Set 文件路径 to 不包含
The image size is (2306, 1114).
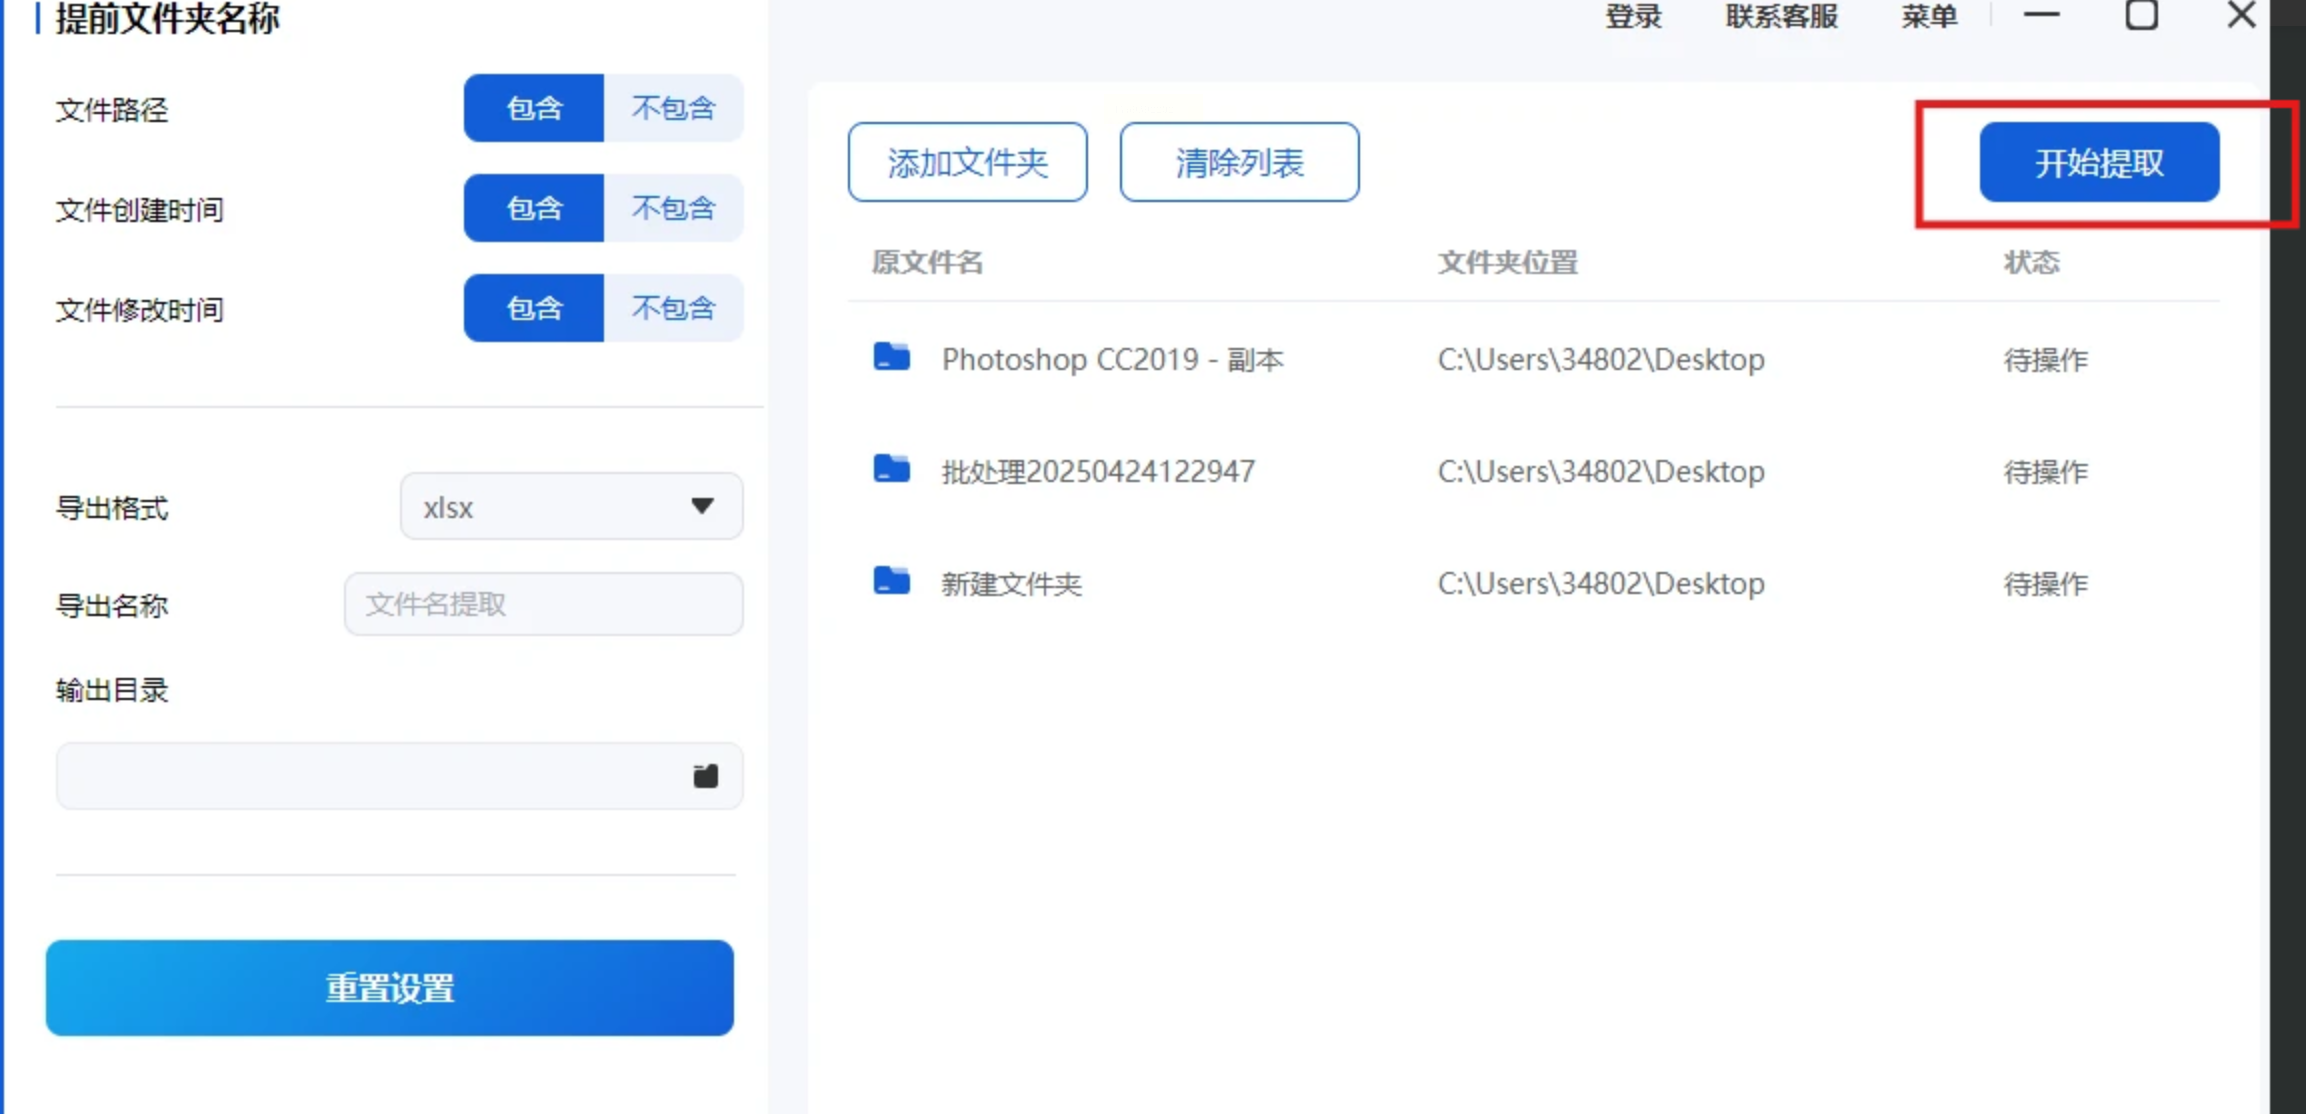[x=673, y=108]
